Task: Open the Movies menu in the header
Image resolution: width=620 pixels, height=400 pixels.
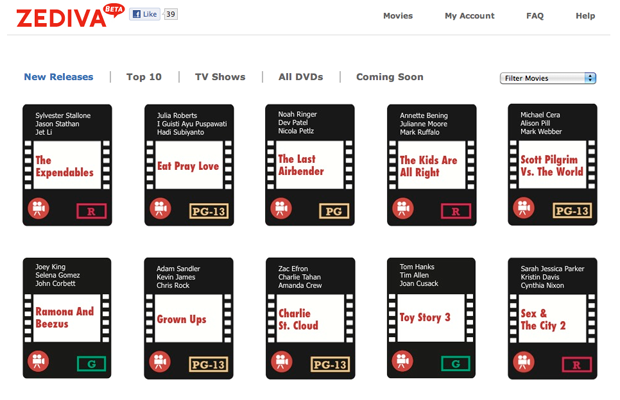Action: [398, 16]
